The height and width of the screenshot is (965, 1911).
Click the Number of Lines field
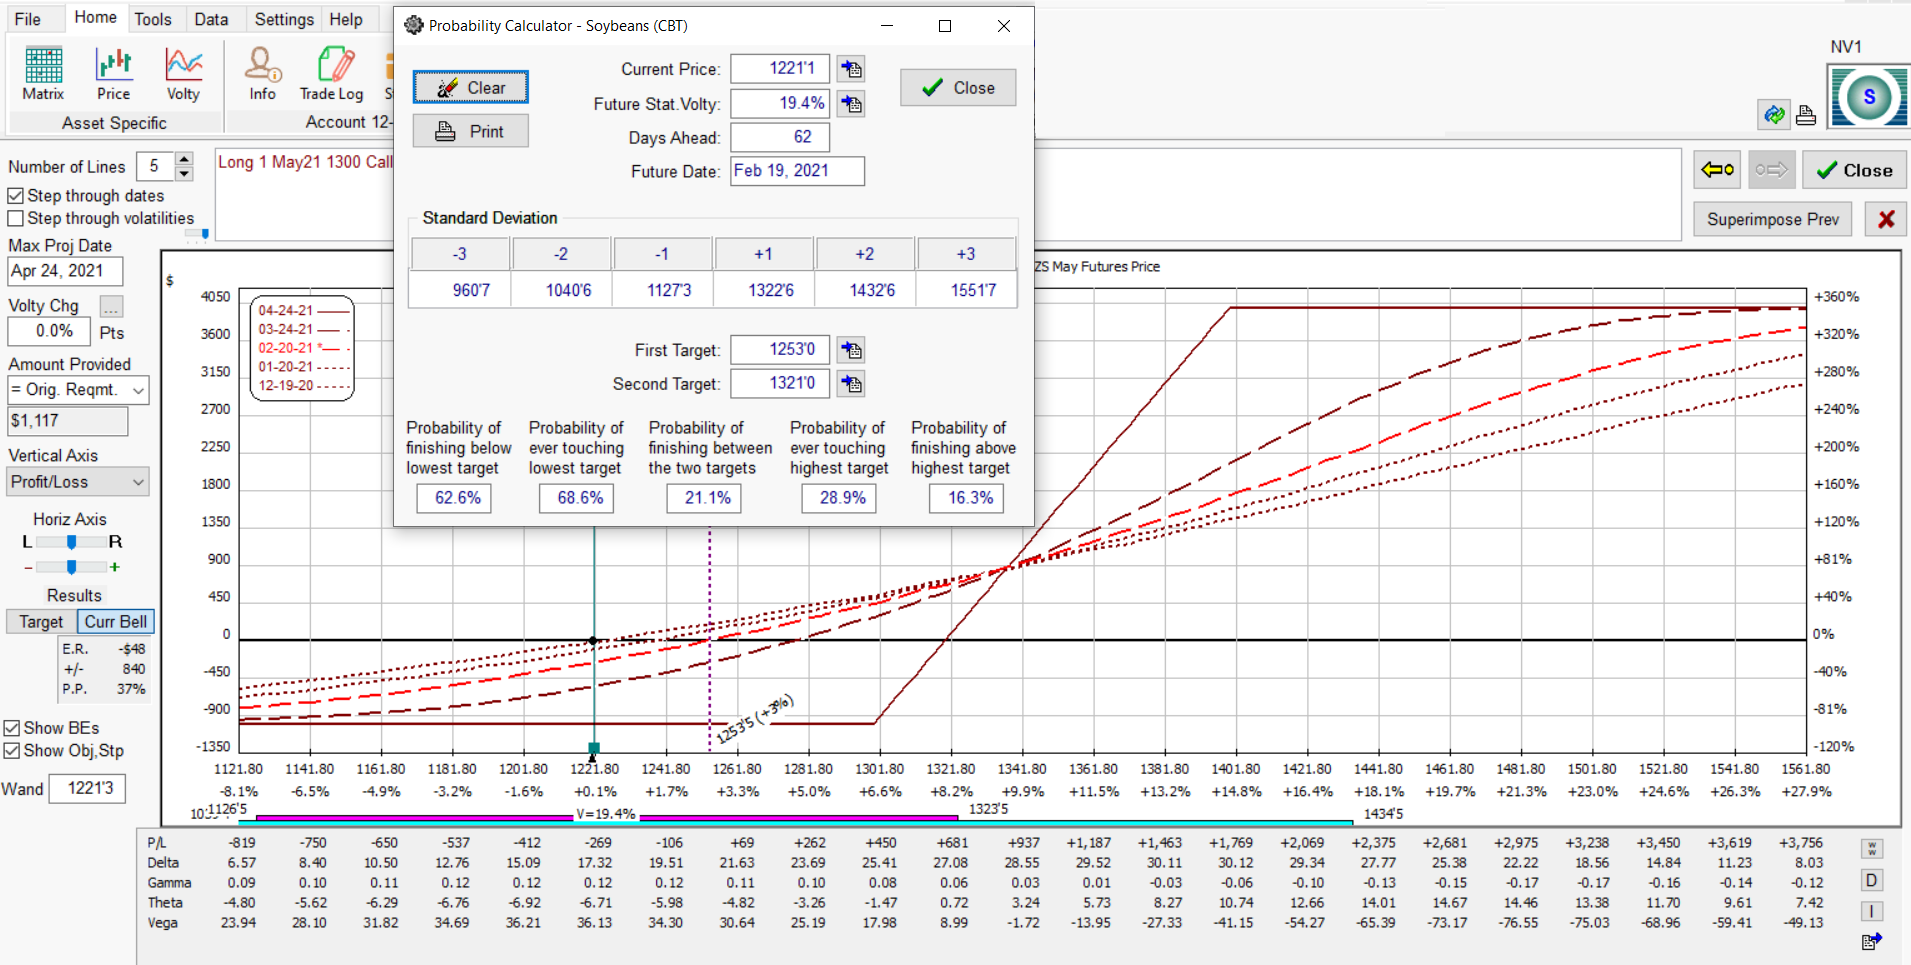(155, 166)
